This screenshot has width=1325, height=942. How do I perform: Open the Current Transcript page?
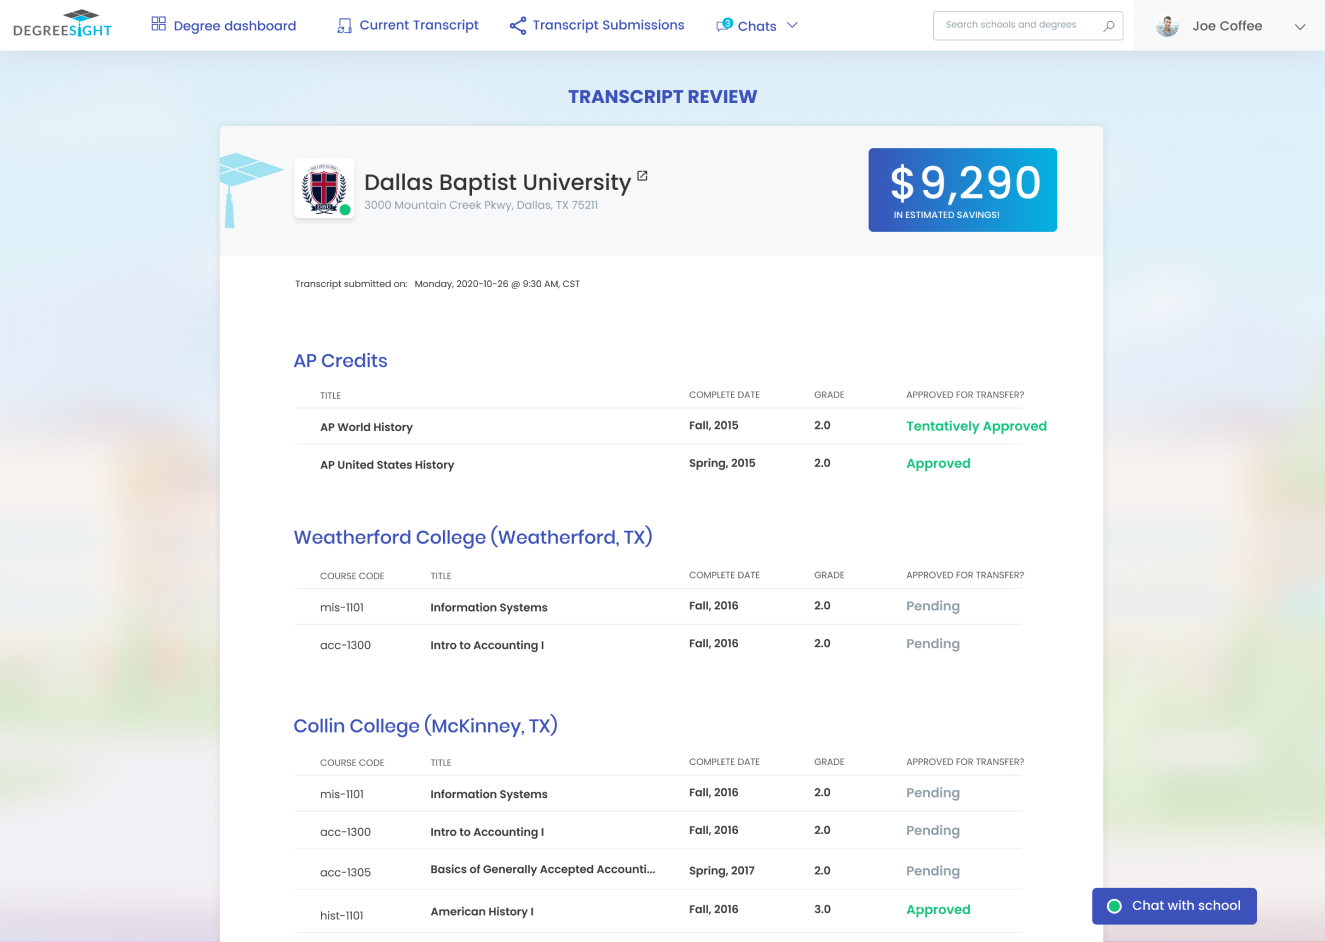click(418, 25)
